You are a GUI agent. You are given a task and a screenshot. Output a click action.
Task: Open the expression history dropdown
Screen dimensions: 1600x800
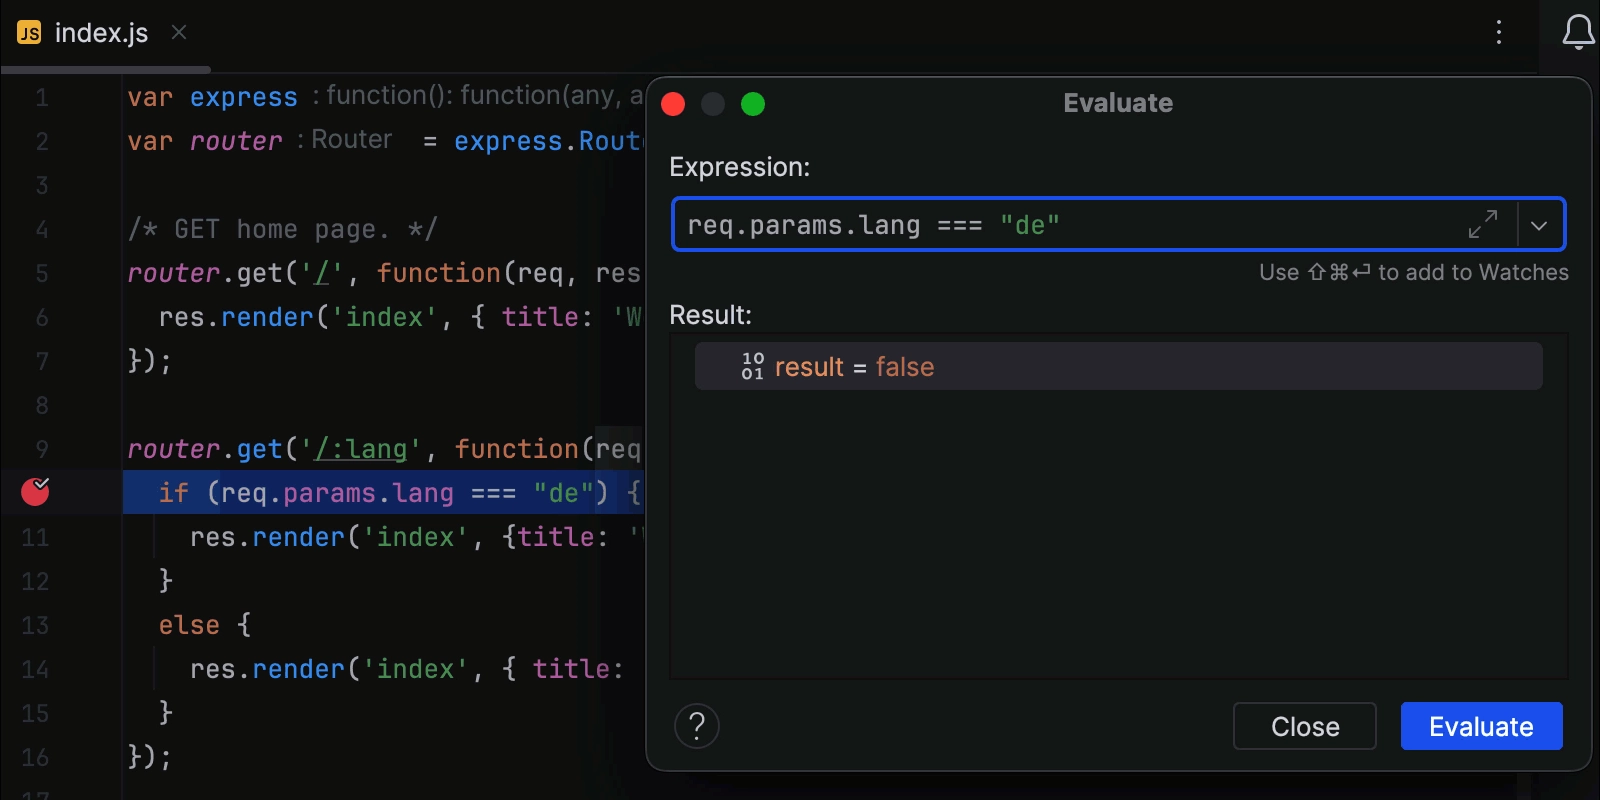(1539, 225)
